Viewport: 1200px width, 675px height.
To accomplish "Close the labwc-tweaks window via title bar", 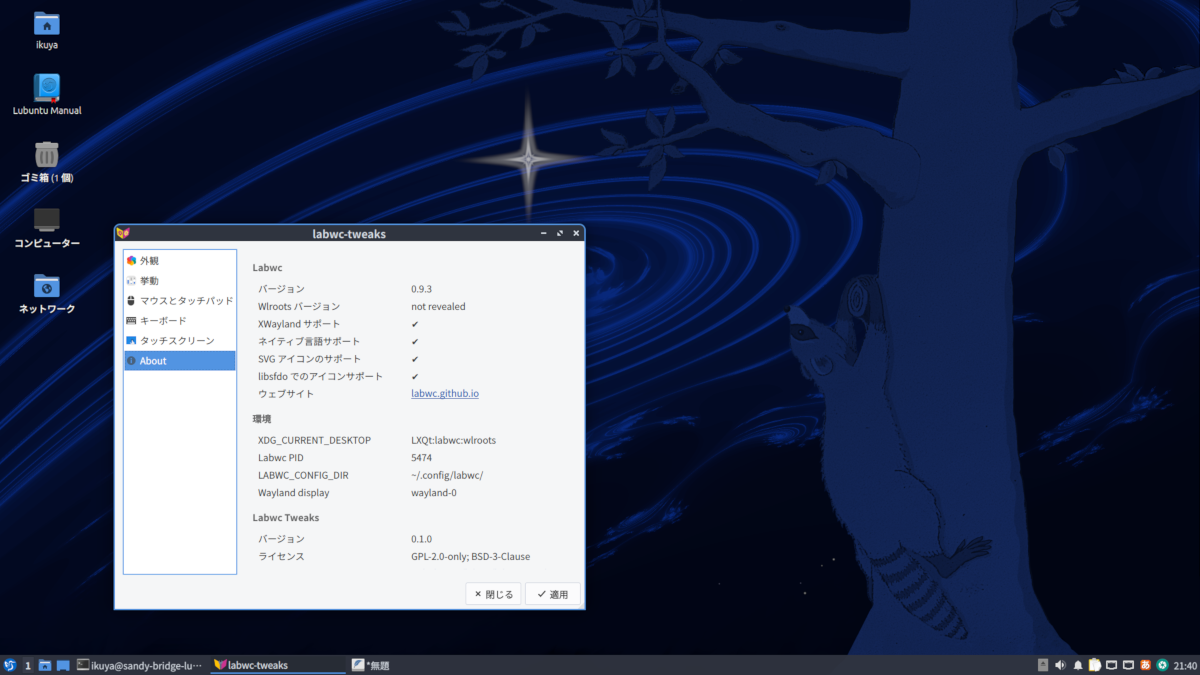I will tap(575, 233).
